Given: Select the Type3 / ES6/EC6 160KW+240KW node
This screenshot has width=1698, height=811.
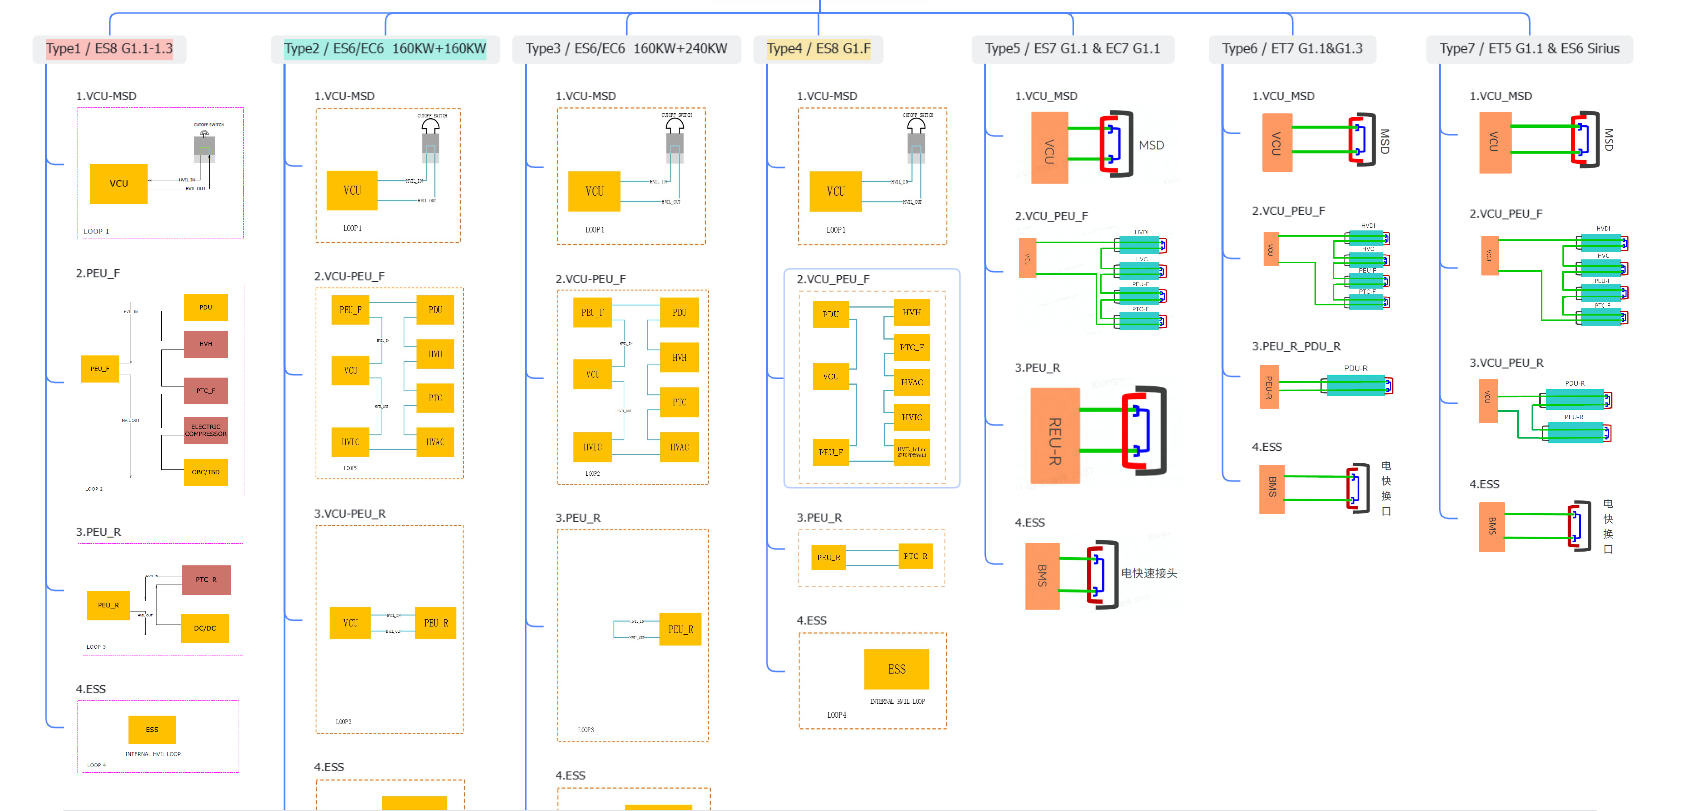Looking at the screenshot, I should pos(627,49).
